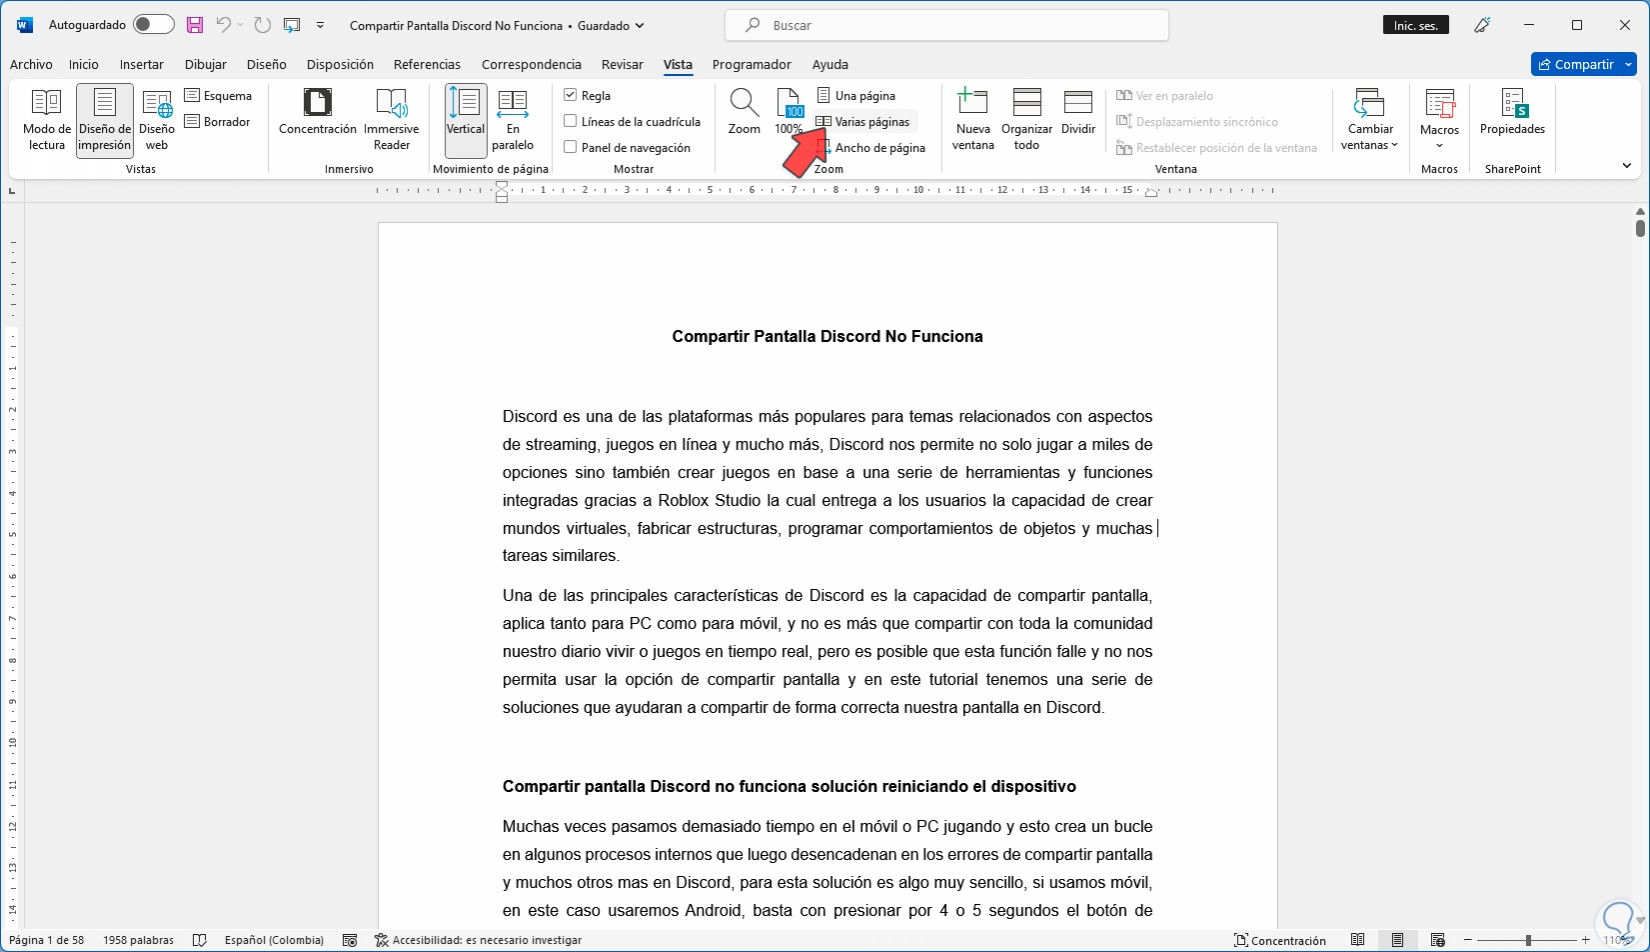The width and height of the screenshot is (1650, 952).
Task: Select Vertical page movement
Action: tap(466, 120)
